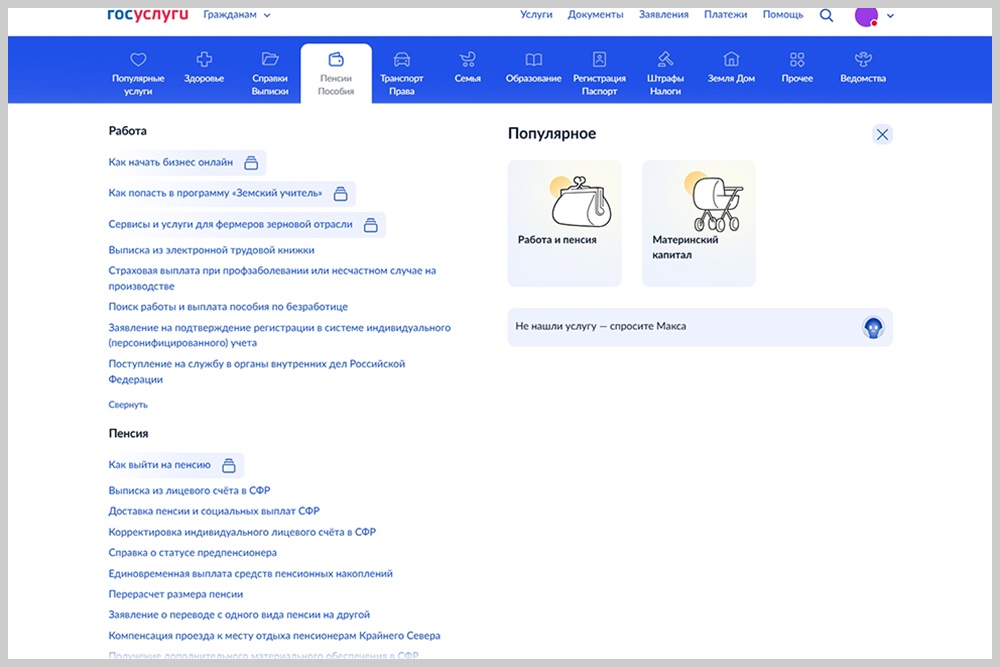Open the Работа и пенсия card

[564, 223]
